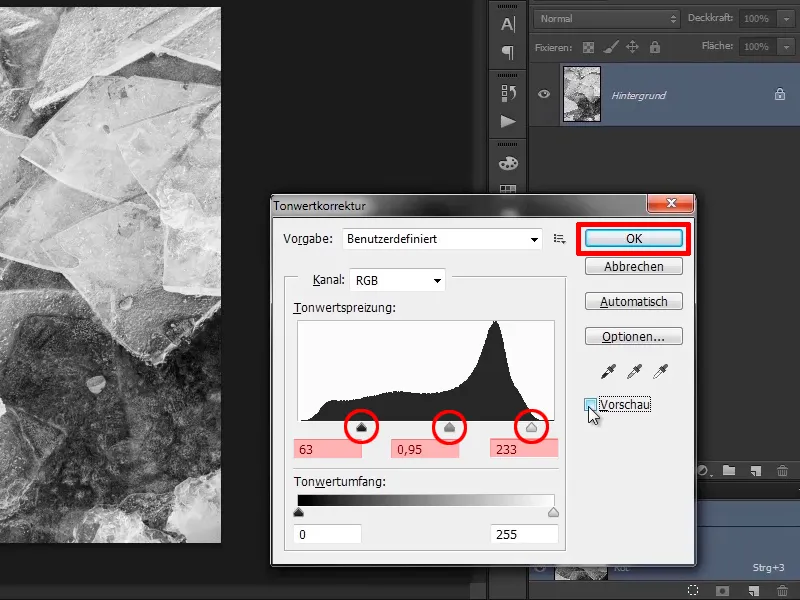Screen dimensions: 800x600
Task: Open the Kanal RGB dropdown
Action: 397,280
